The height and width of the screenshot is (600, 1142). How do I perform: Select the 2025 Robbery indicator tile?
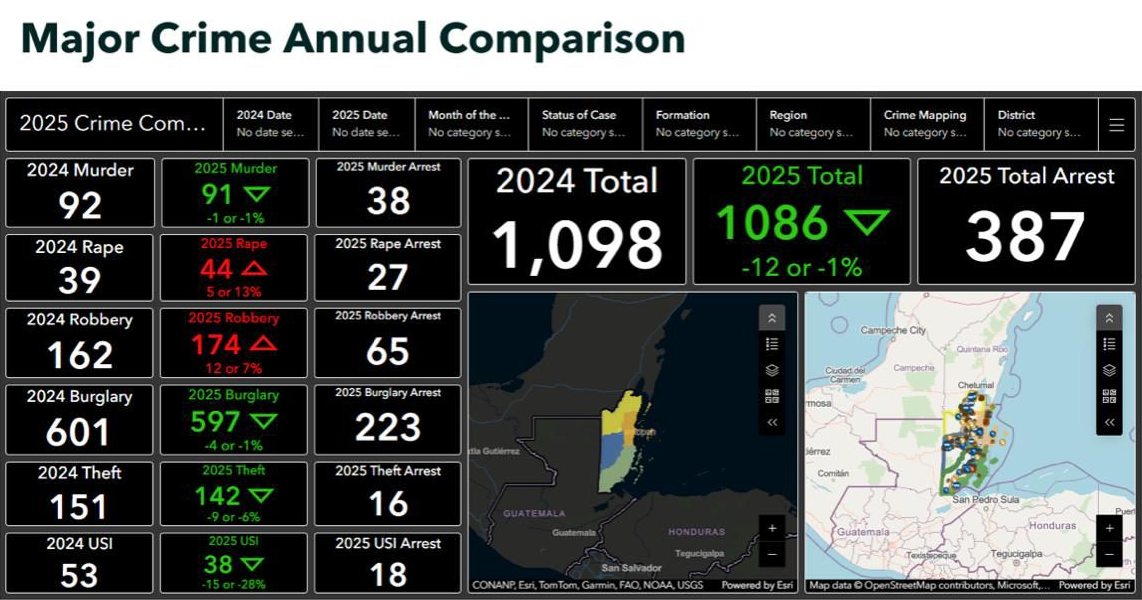pyautogui.click(x=233, y=343)
